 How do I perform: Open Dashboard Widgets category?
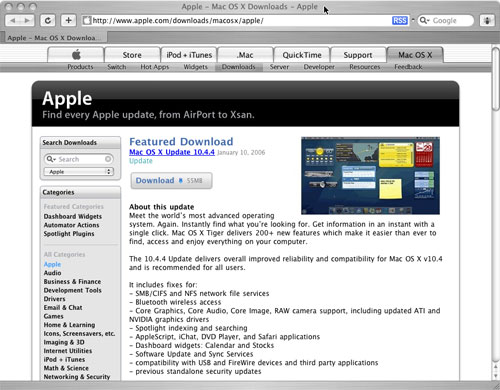coord(73,216)
